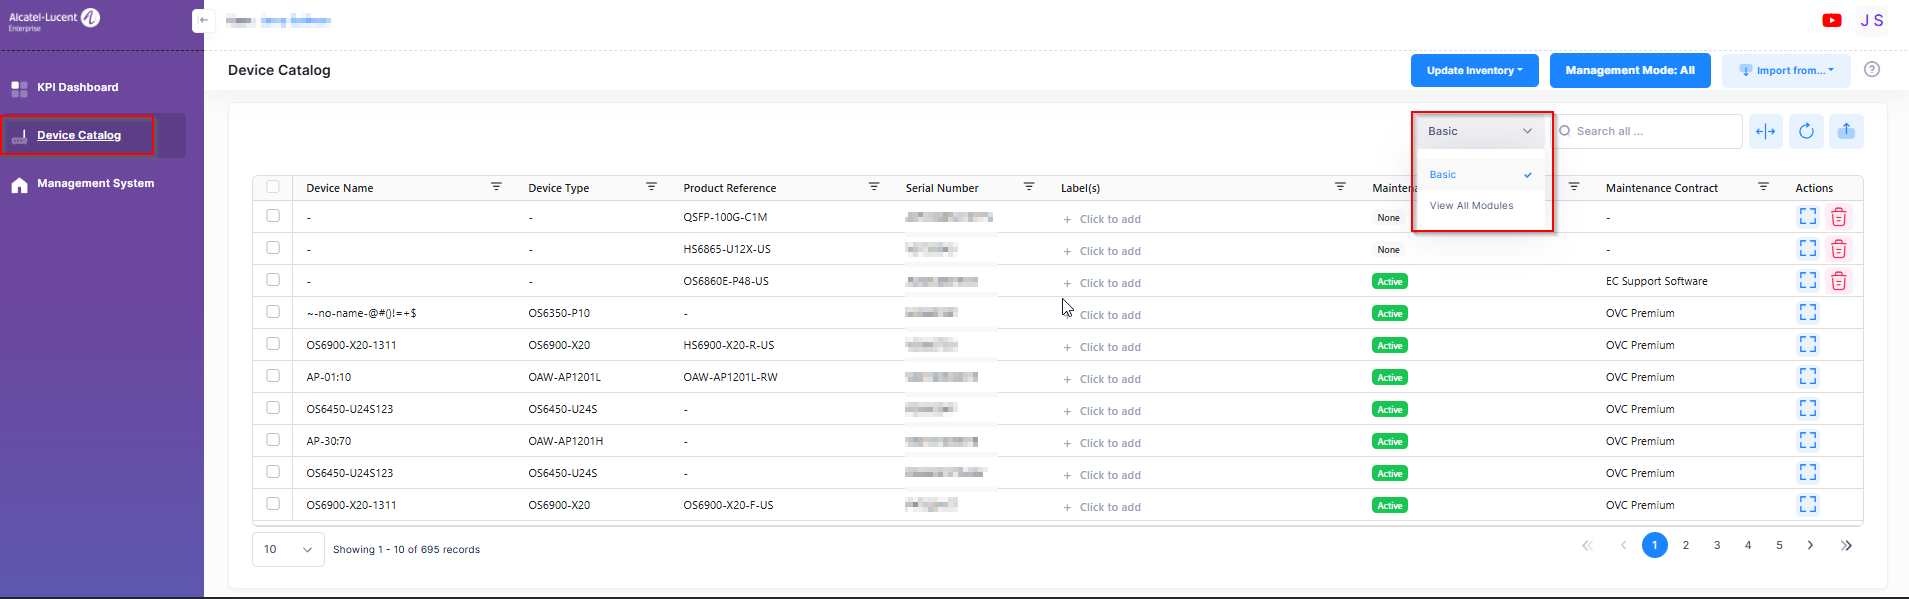Open the page size 10 dropdown
The height and width of the screenshot is (599, 1909).
288,549
